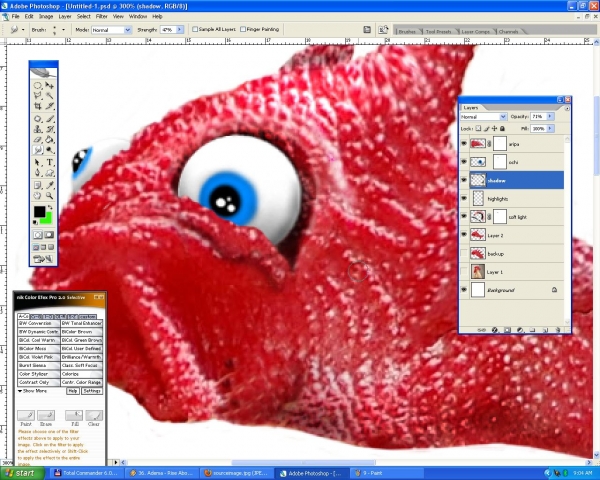Select the Paint Bucket tool
Image resolution: width=600 pixels, height=480 pixels.
pos(50,140)
